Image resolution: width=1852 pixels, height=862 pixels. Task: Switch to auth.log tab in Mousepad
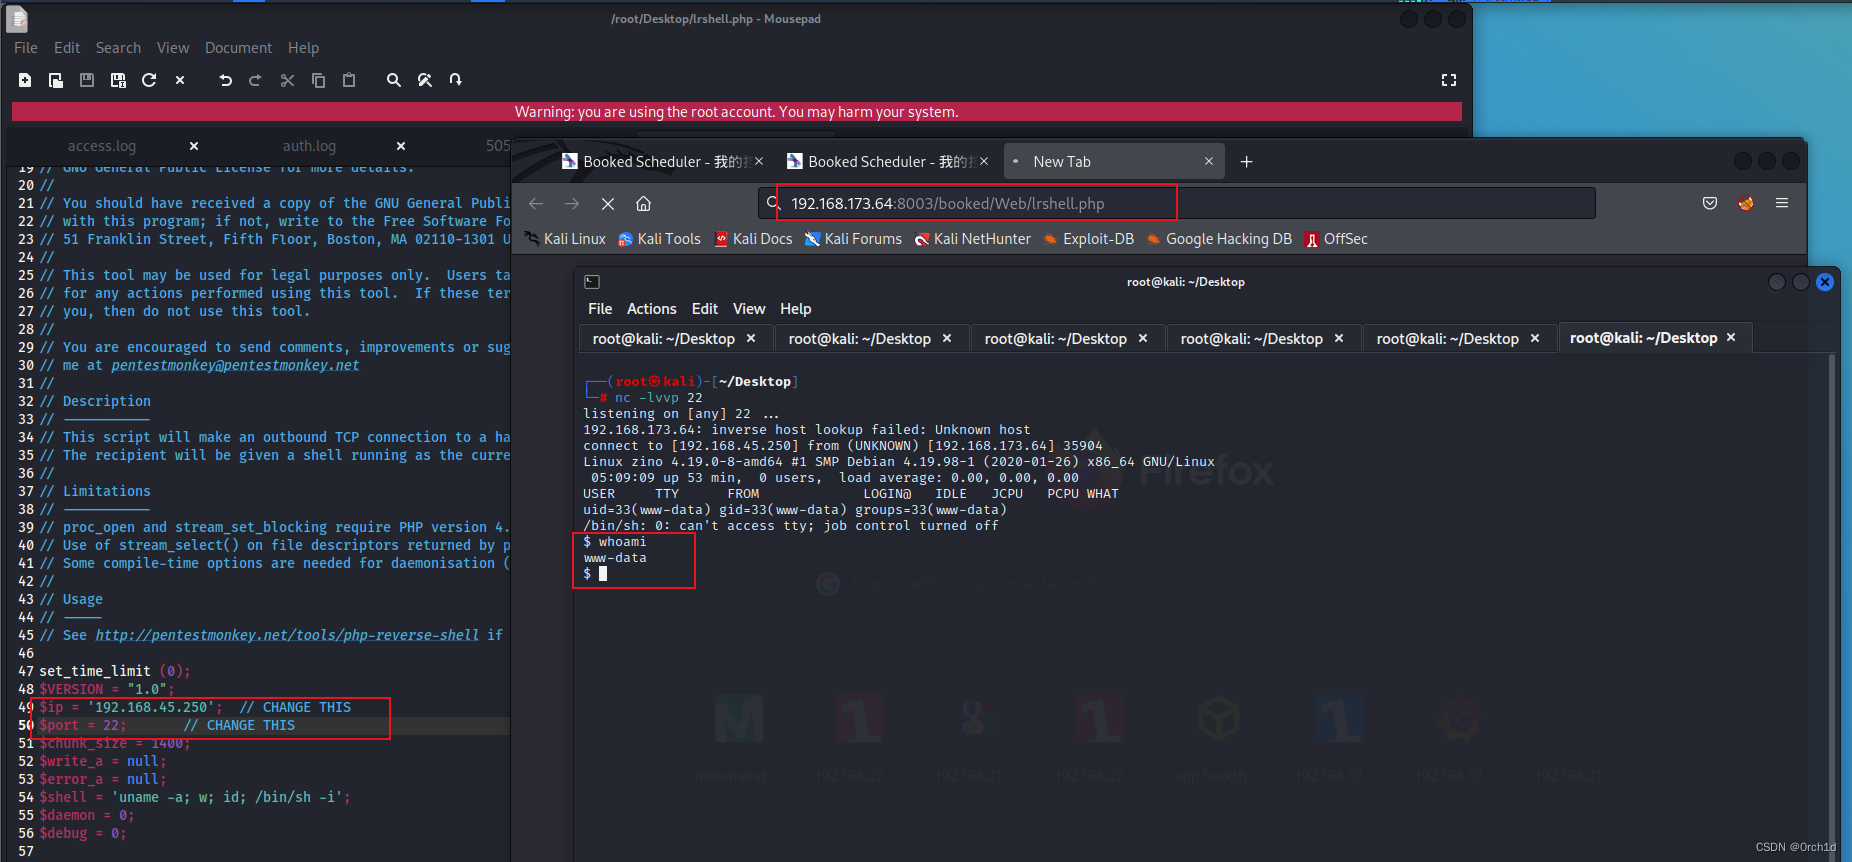coord(309,146)
